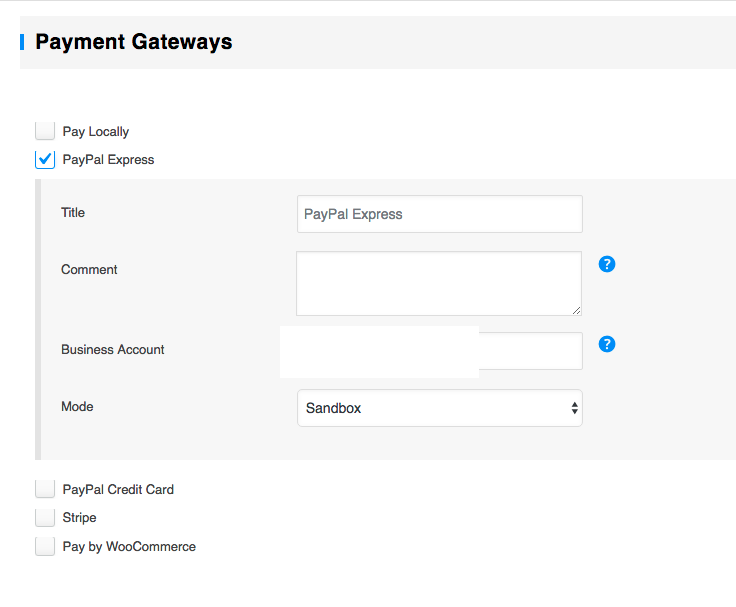
Task: Uncheck the PayPal Express checkbox
Action: (45, 159)
